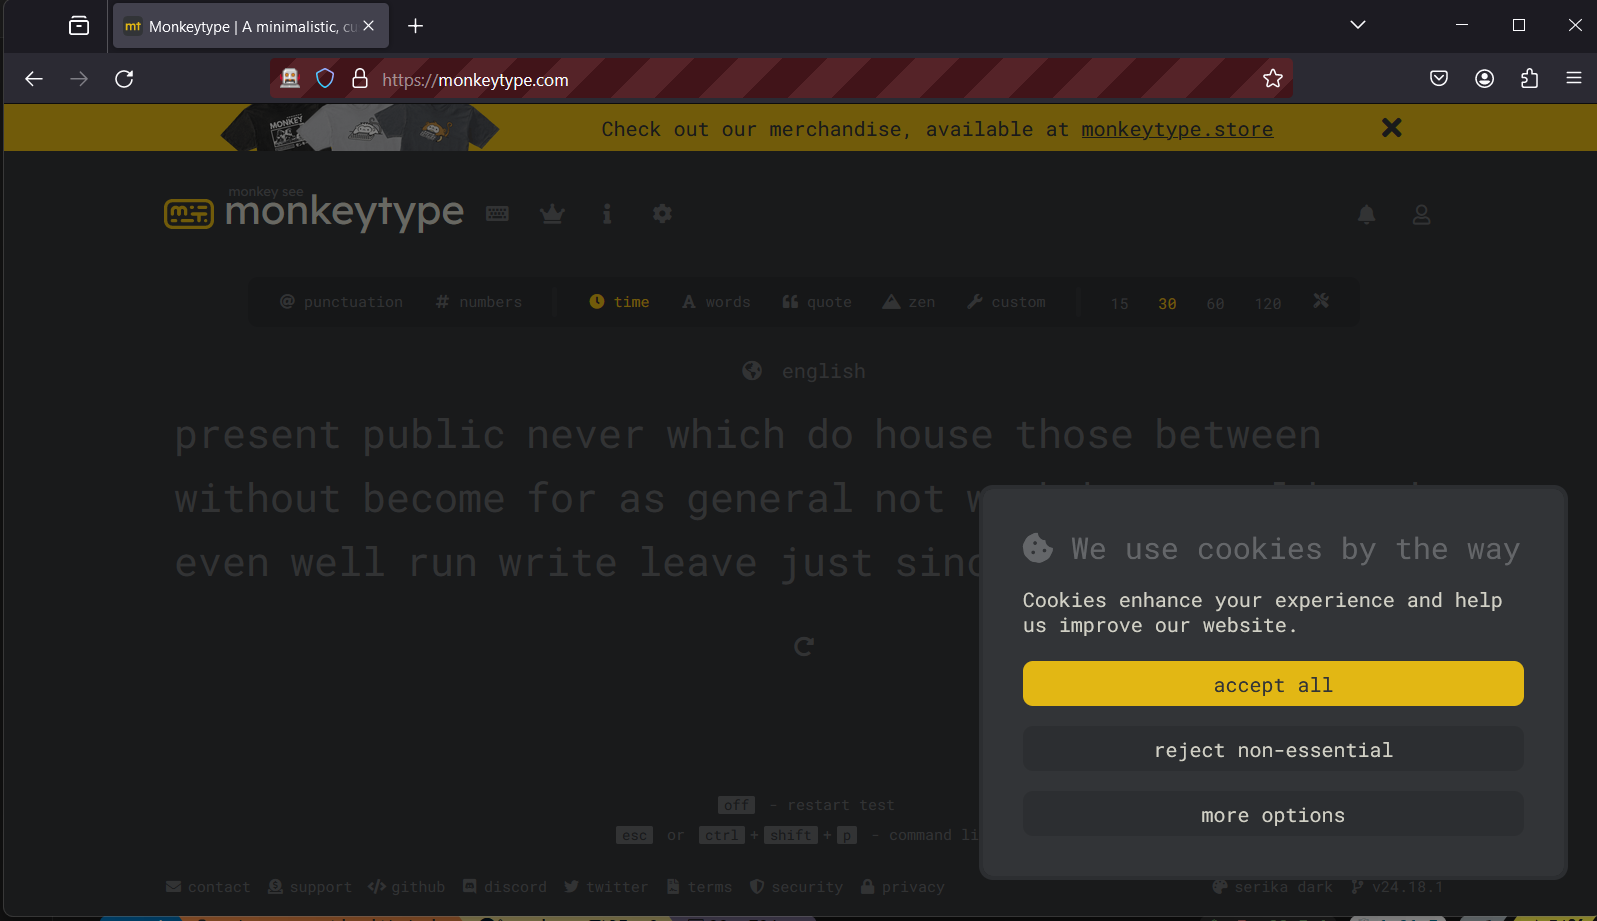Open the notifications bell icon
This screenshot has width=1597, height=921.
point(1366,215)
